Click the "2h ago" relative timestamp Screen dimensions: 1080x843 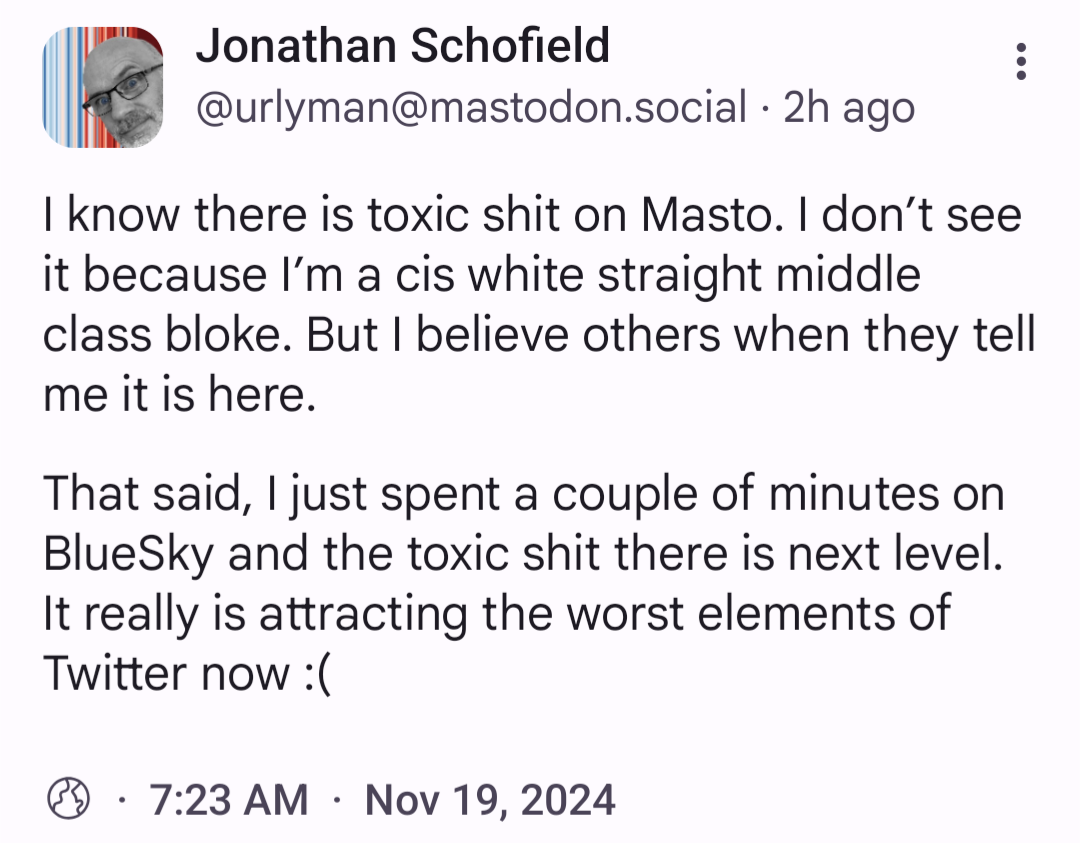[x=849, y=107]
